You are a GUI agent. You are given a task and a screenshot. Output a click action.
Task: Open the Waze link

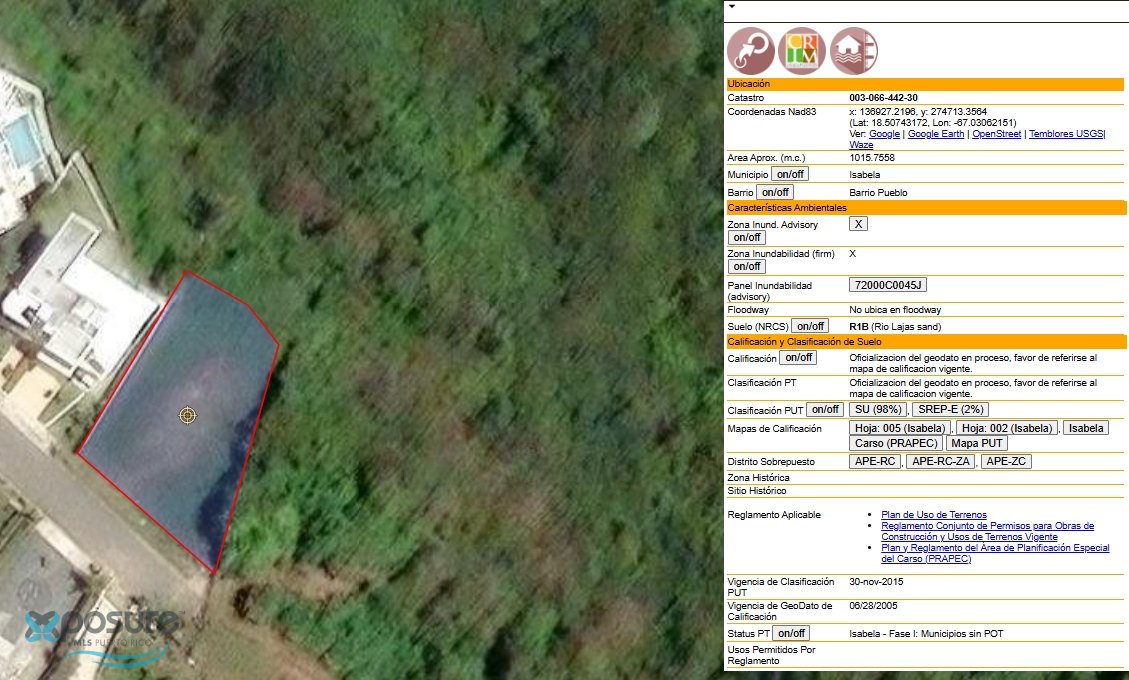pos(861,145)
